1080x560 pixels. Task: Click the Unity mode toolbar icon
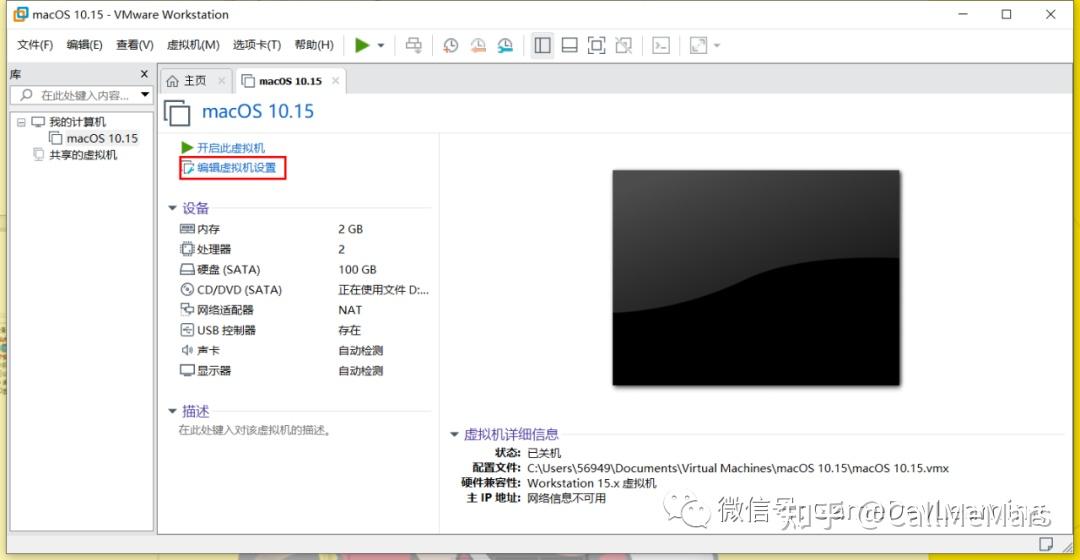click(624, 45)
